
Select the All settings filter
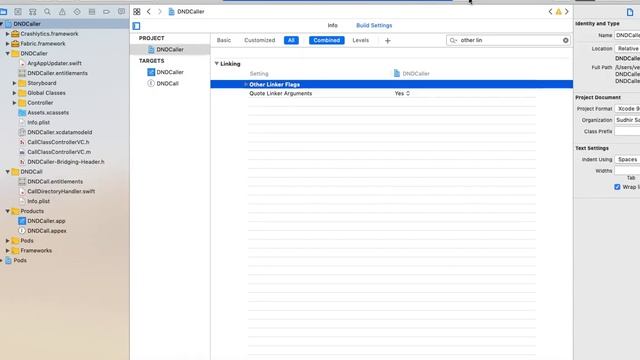pyautogui.click(x=291, y=40)
